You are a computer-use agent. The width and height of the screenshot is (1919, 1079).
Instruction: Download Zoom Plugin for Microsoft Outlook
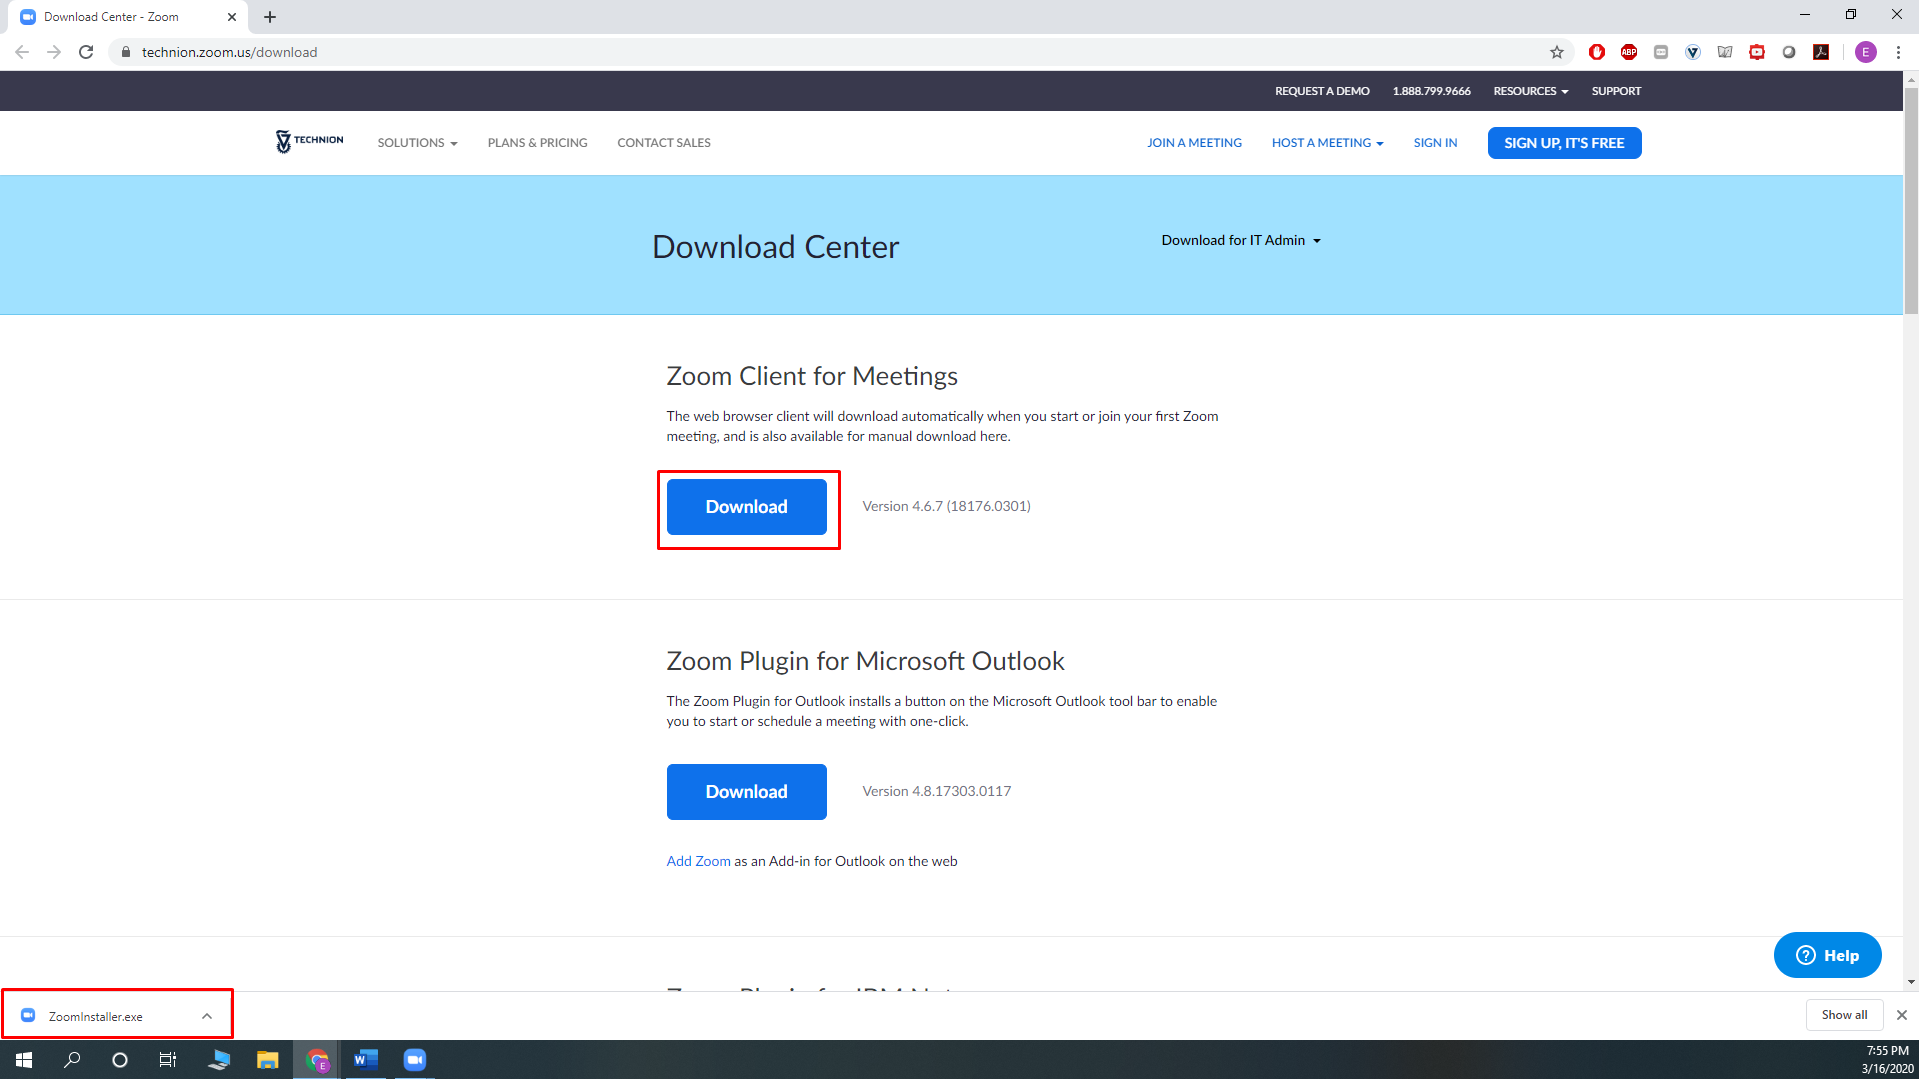[746, 792]
